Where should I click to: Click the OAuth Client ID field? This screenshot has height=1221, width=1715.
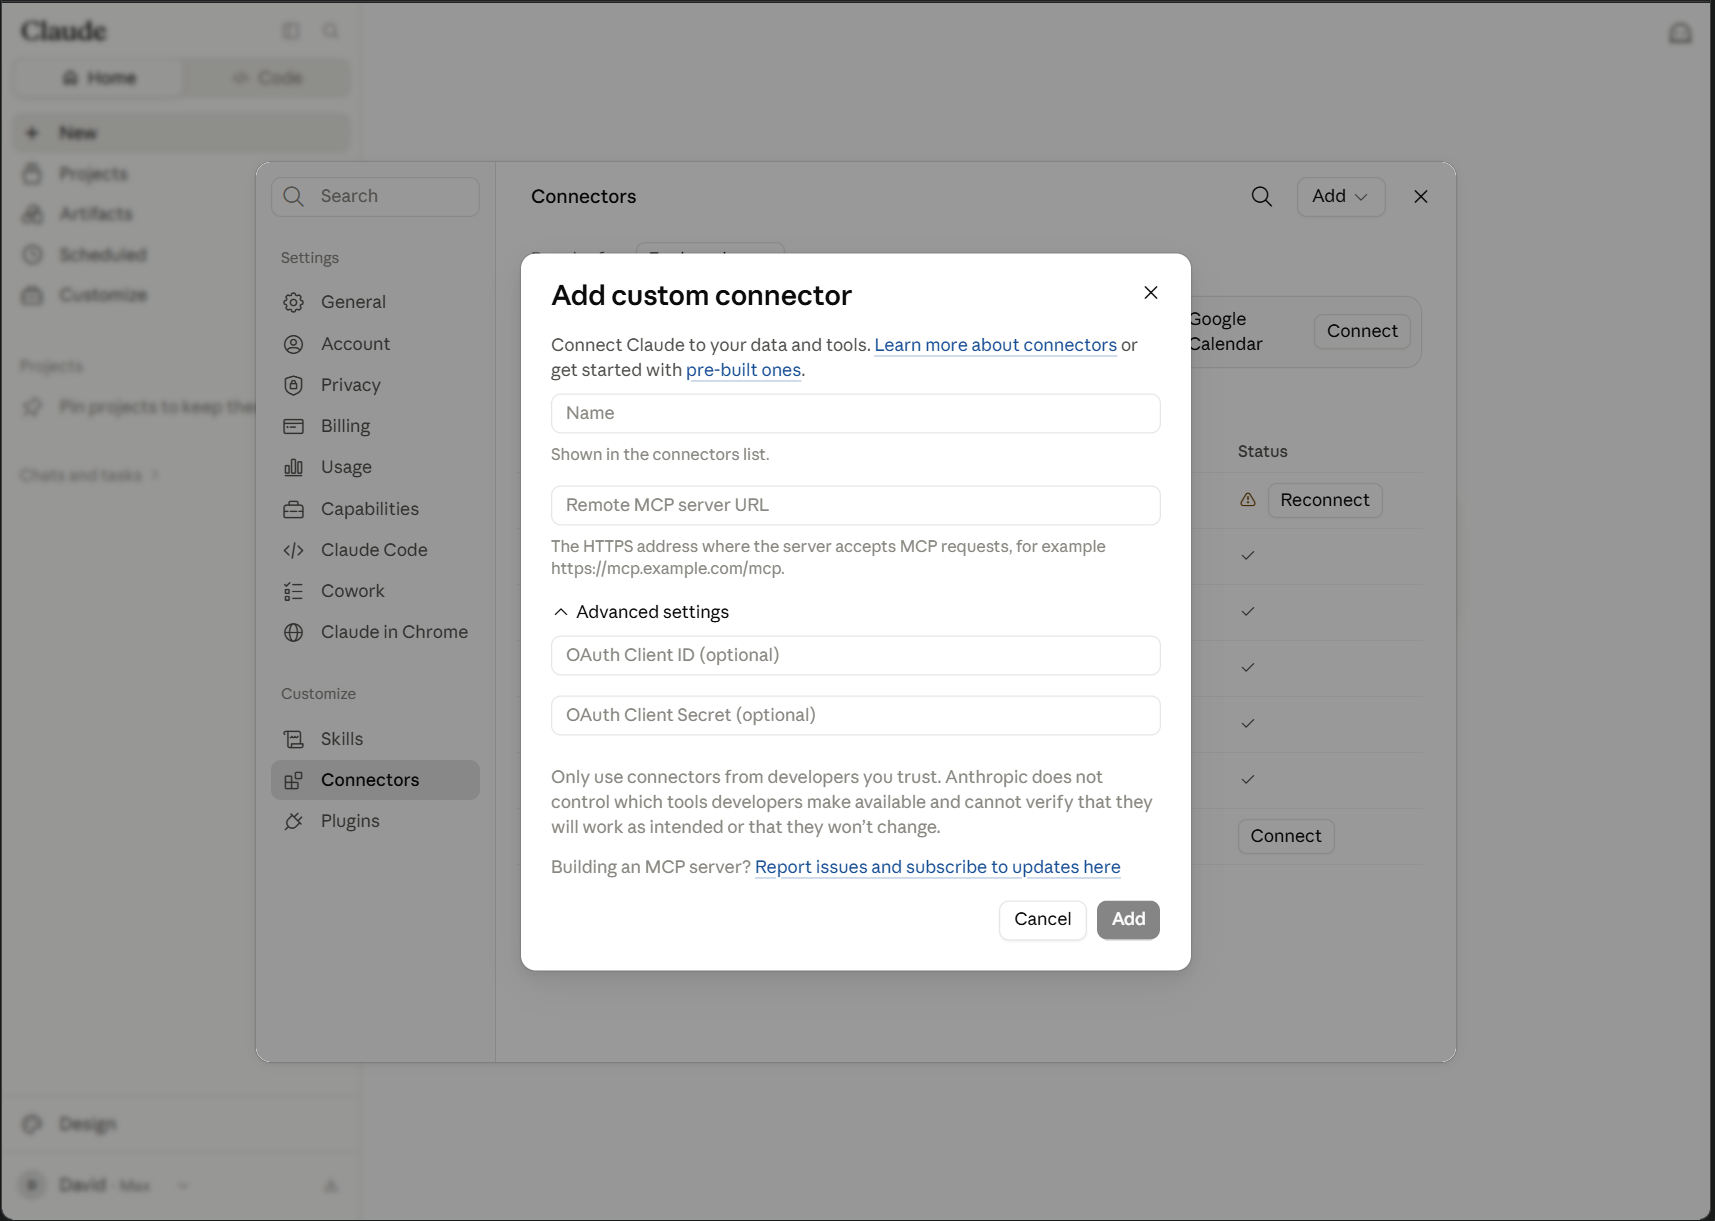[x=855, y=655]
